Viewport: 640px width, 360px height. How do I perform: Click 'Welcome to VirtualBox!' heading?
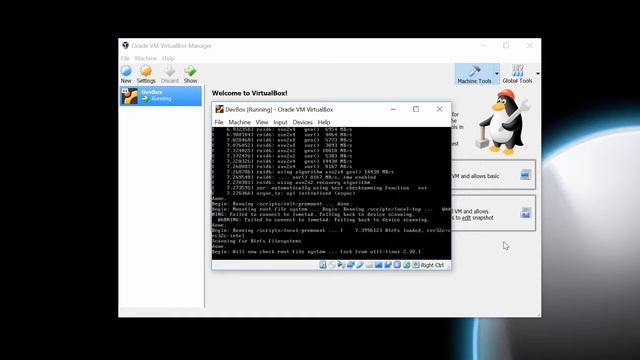click(x=249, y=93)
